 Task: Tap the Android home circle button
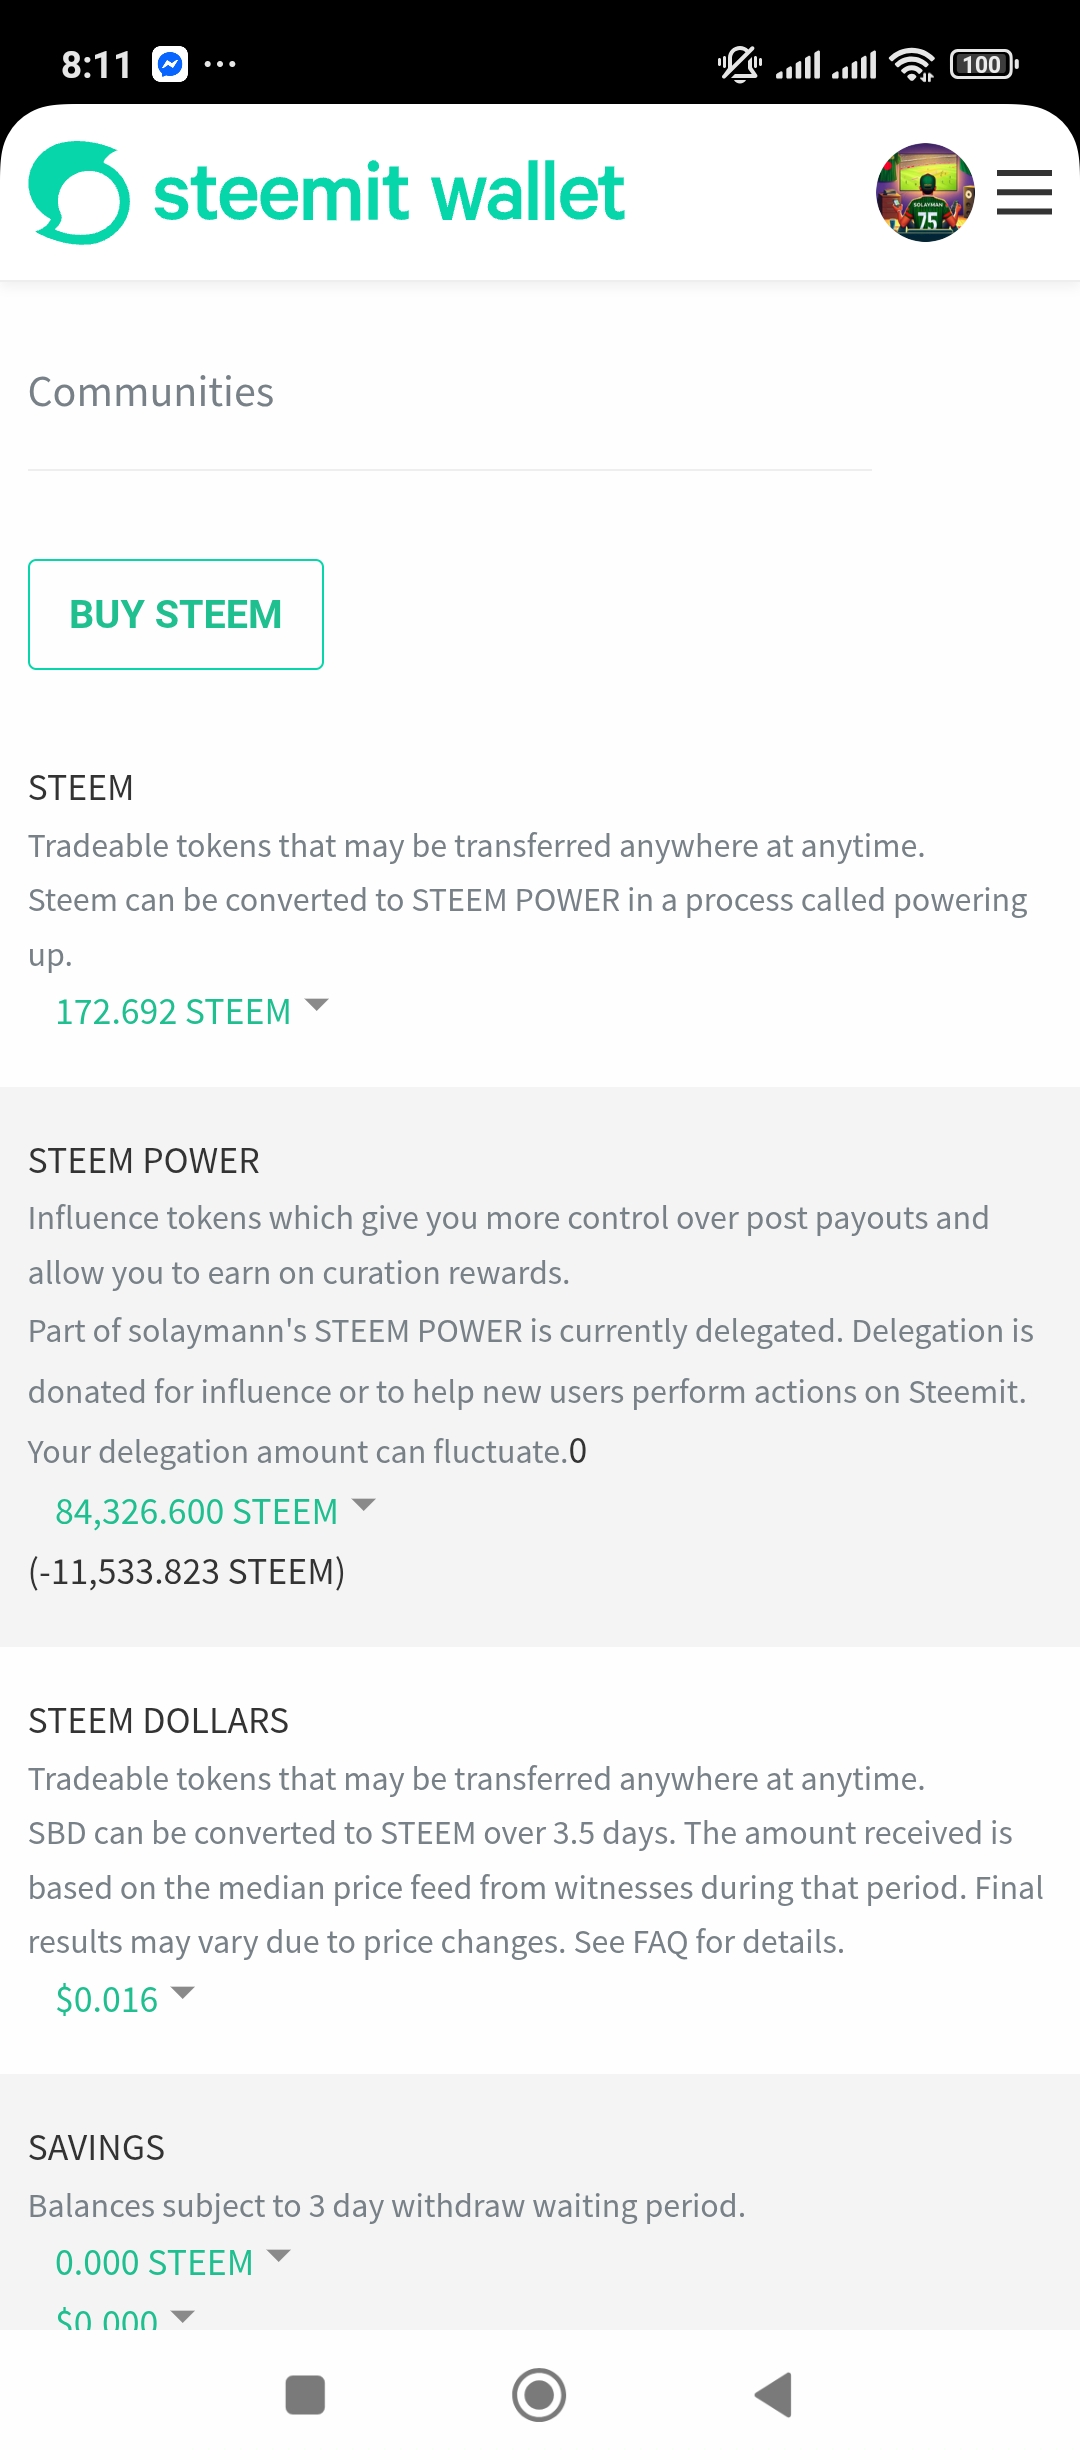tap(539, 2395)
